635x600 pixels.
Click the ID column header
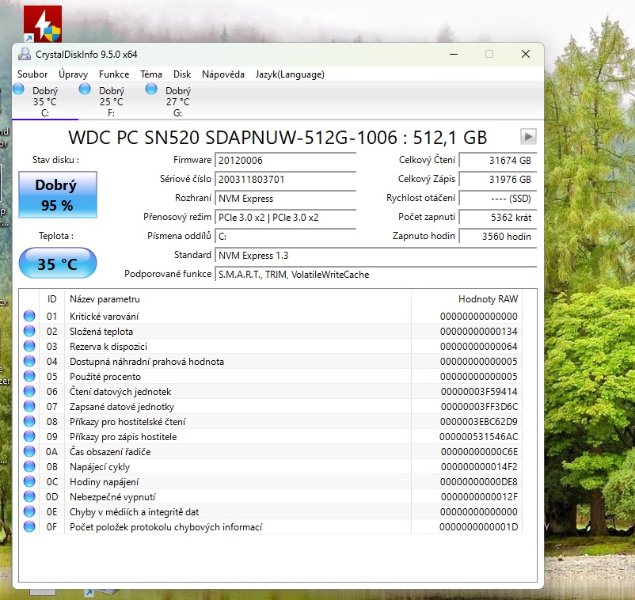pos(52,299)
